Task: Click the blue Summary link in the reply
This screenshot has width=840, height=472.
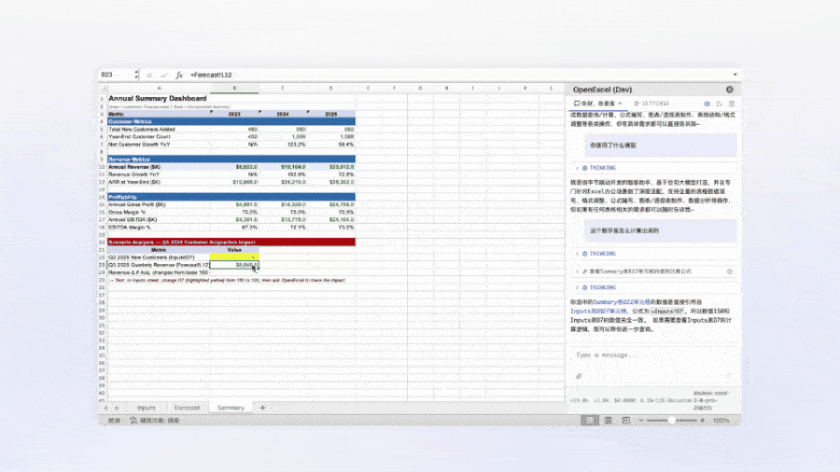Action: tap(605, 301)
